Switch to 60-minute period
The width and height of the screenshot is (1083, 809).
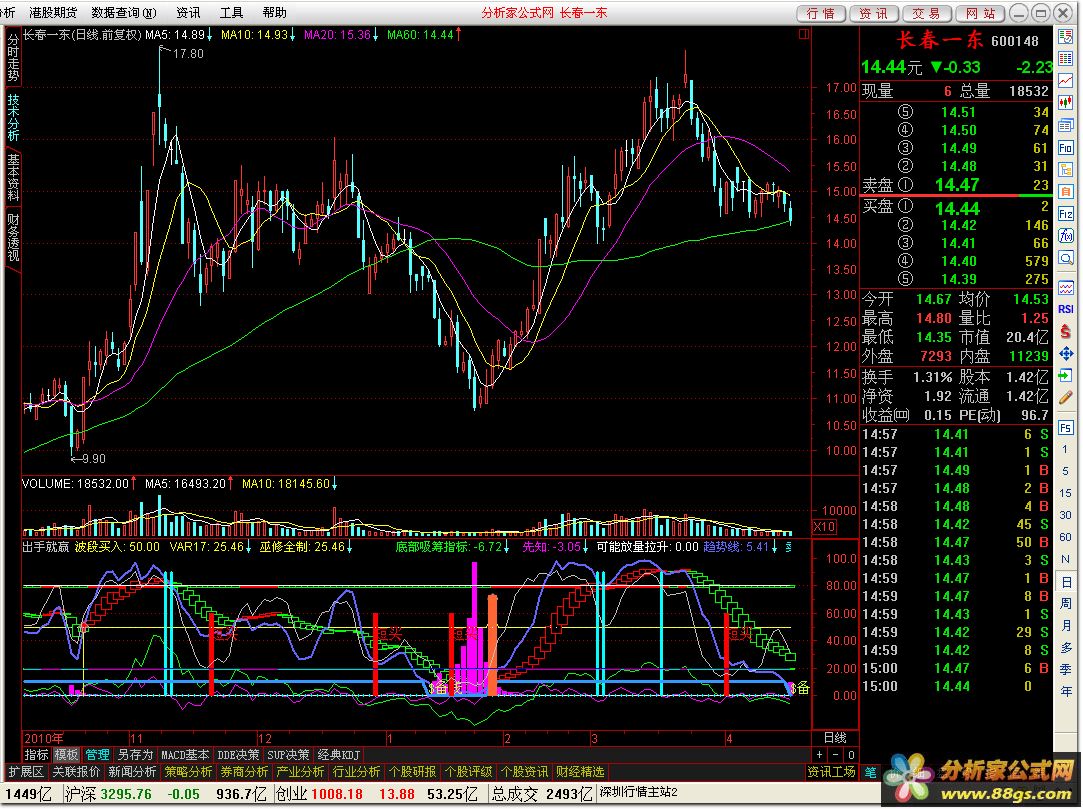(1066, 537)
